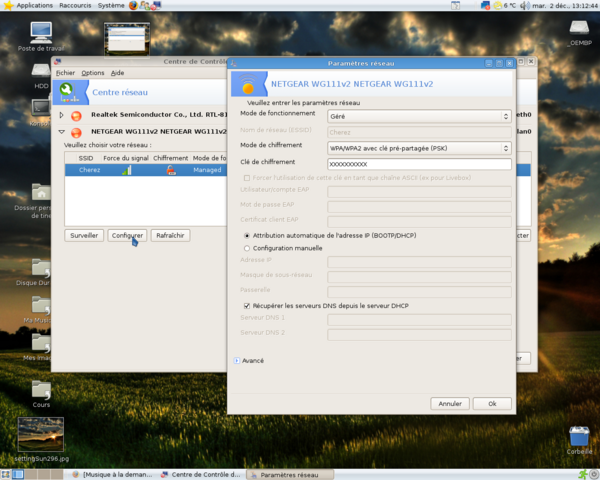This screenshot has width=600, height=480.
Task: Click the Rafraîchir button
Action: (x=170, y=235)
